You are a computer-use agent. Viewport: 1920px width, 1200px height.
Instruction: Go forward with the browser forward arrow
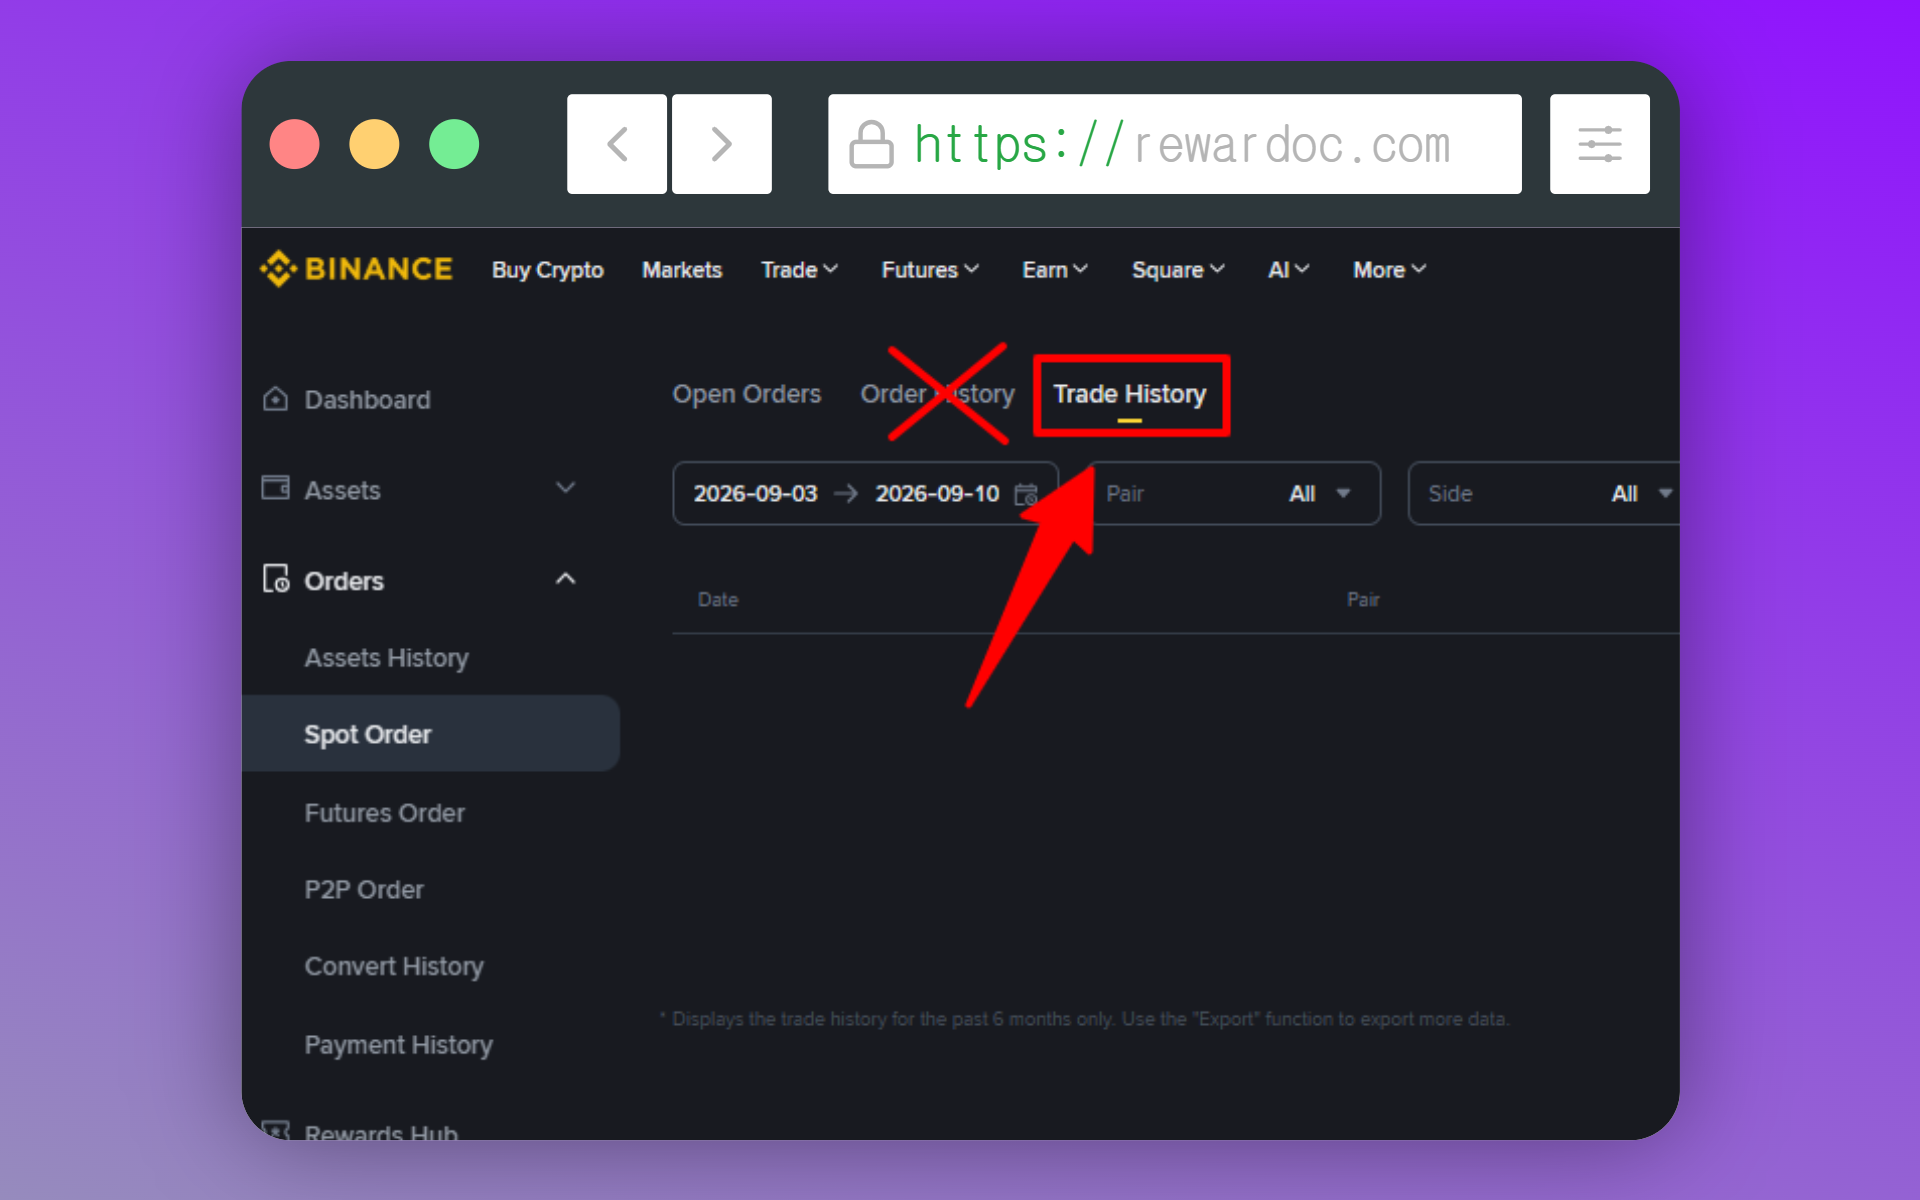722,144
